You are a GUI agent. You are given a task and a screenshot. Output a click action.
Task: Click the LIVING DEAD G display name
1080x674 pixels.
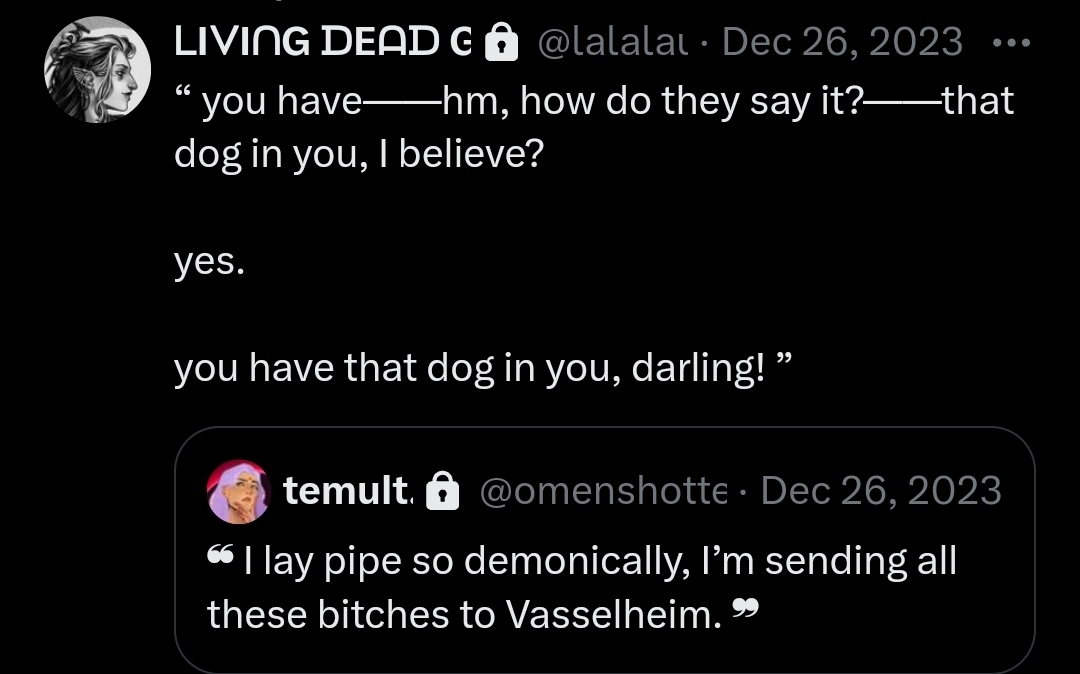(322, 42)
